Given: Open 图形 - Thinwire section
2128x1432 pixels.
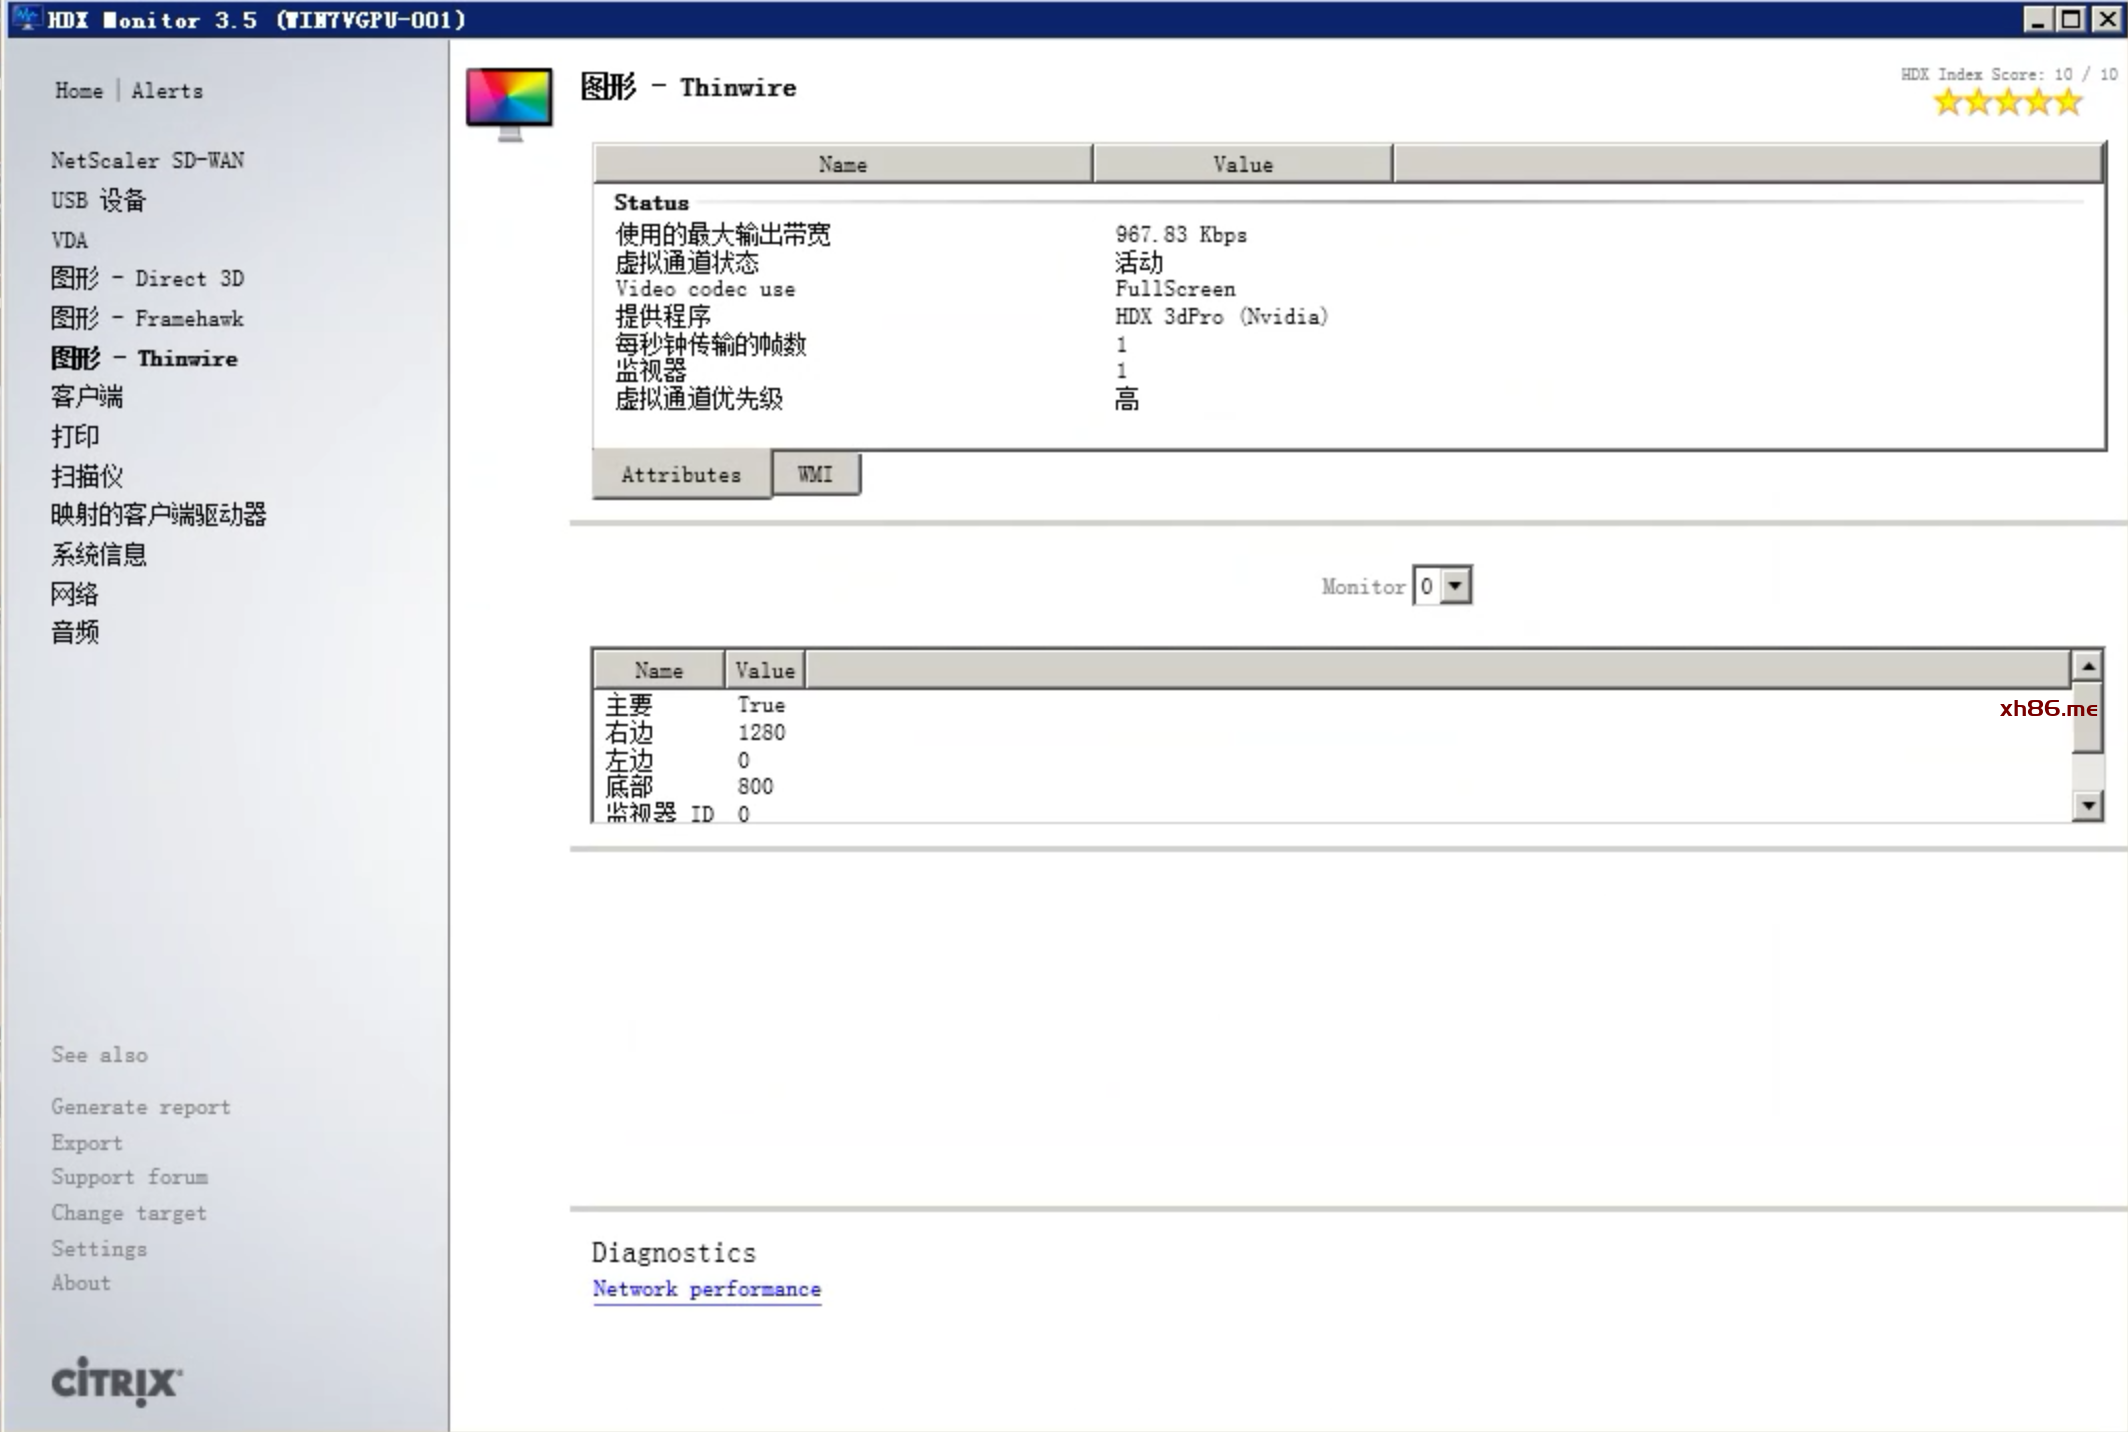Looking at the screenshot, I should click(144, 358).
